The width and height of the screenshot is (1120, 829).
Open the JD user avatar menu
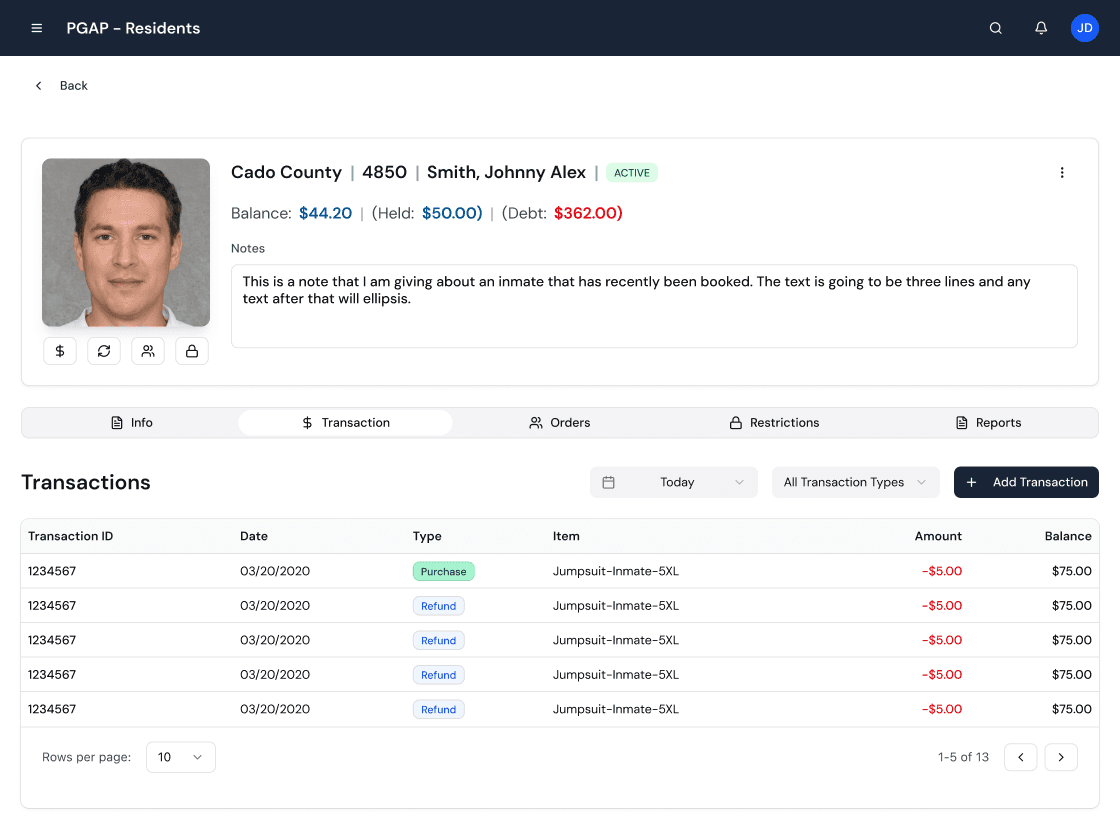pyautogui.click(x=1084, y=28)
